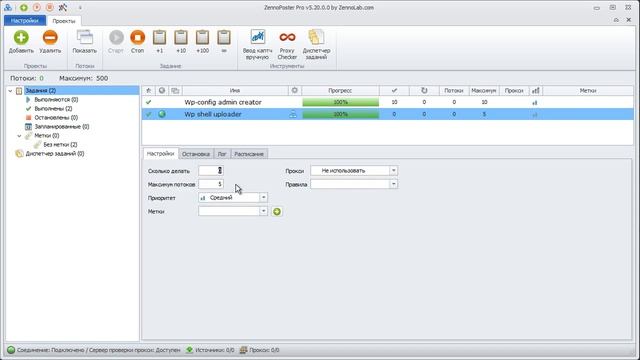Sort by the Прогресс column header
The height and width of the screenshot is (360, 640).
pos(340,91)
